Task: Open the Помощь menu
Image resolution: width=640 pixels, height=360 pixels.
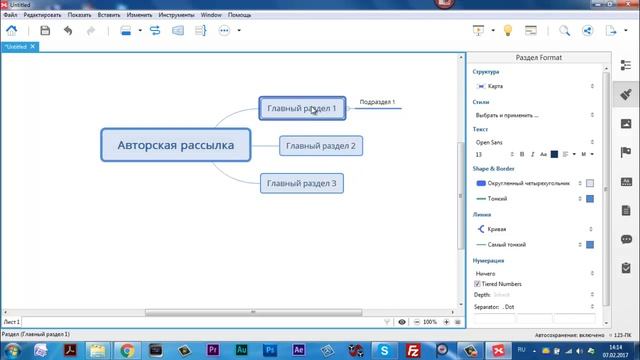Action: pyautogui.click(x=240, y=15)
